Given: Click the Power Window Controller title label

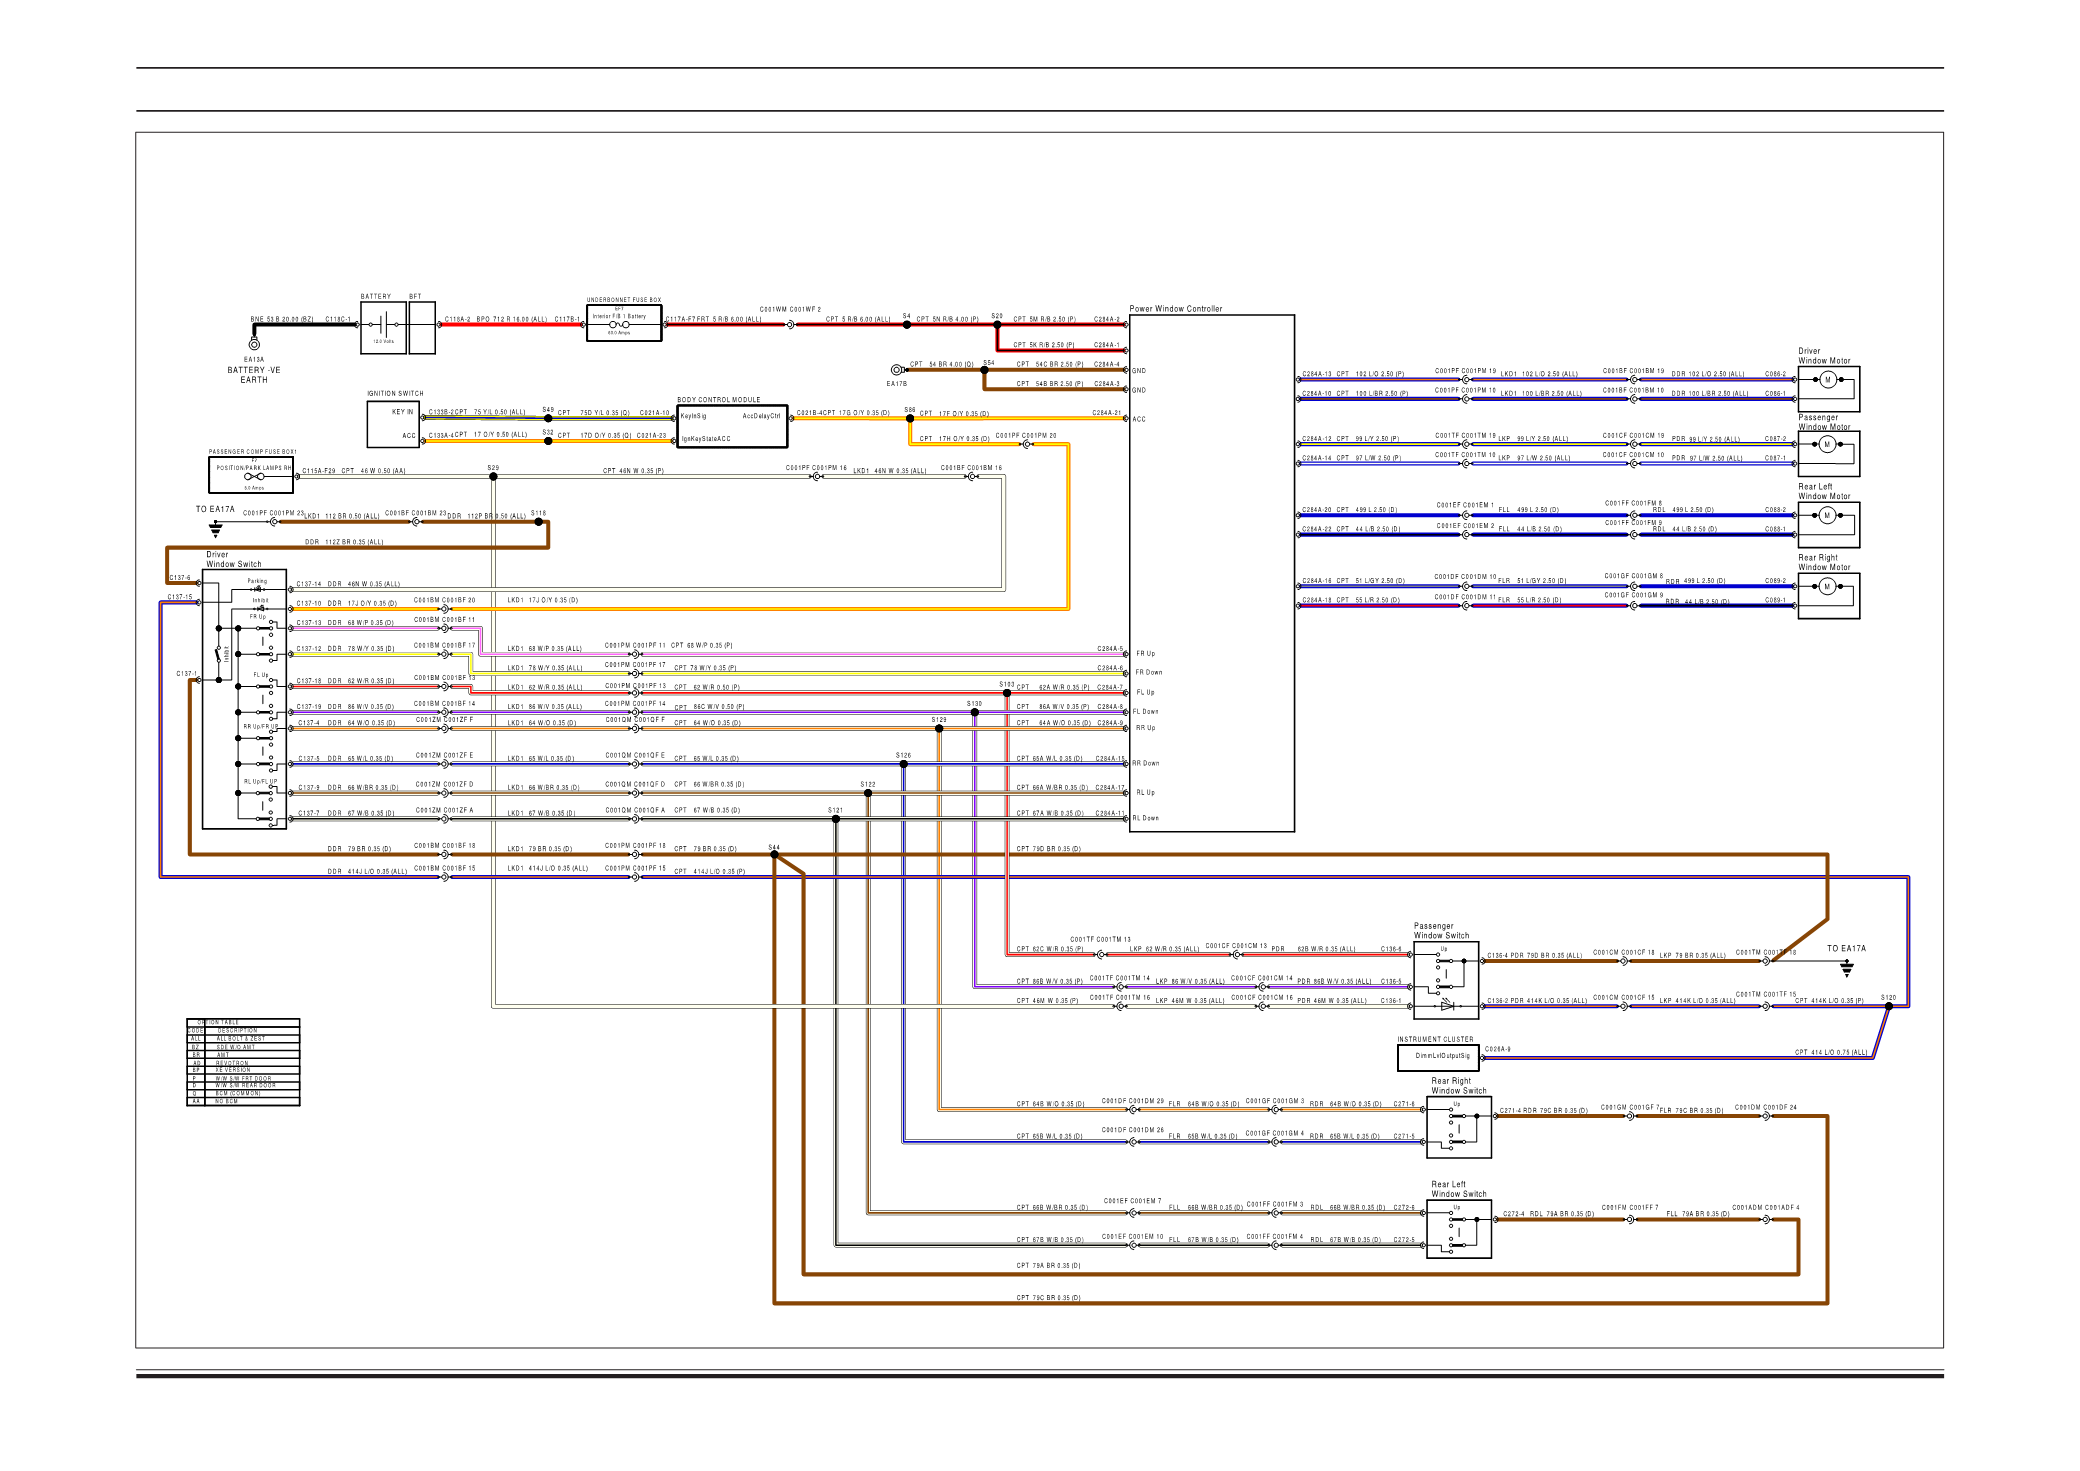Looking at the screenshot, I should (x=1175, y=309).
